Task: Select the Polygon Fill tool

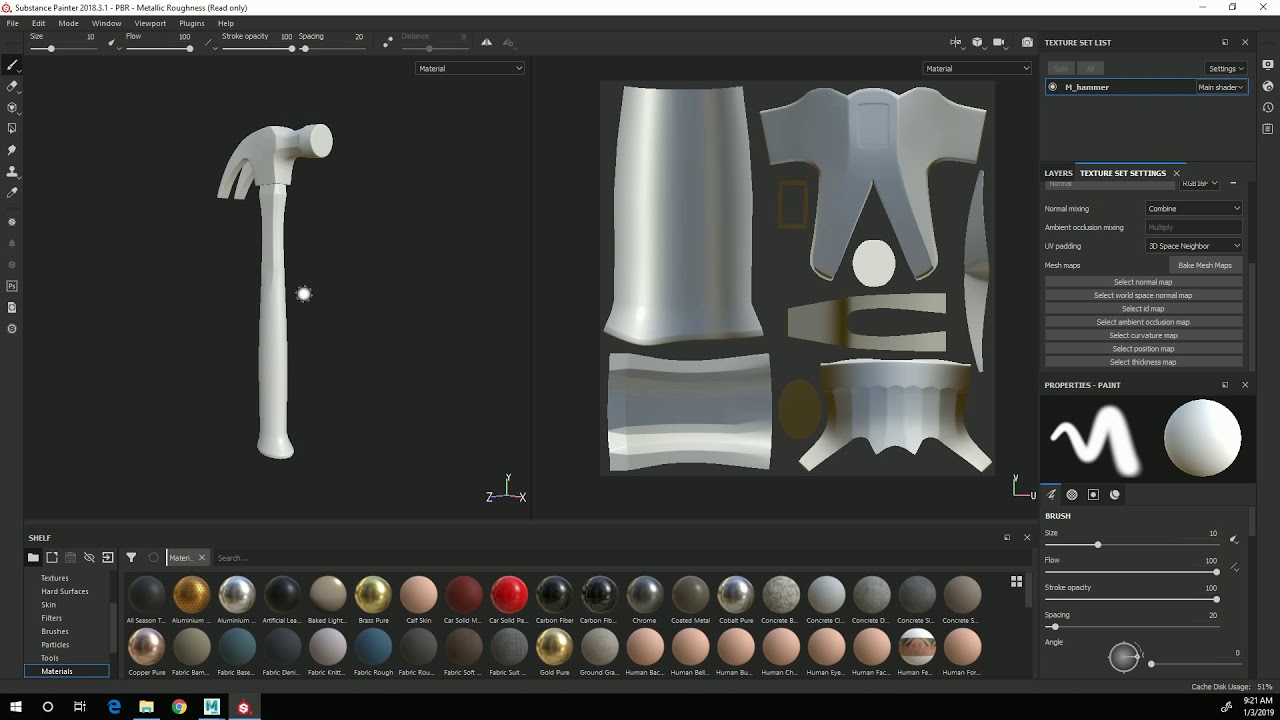Action: pyautogui.click(x=12, y=128)
